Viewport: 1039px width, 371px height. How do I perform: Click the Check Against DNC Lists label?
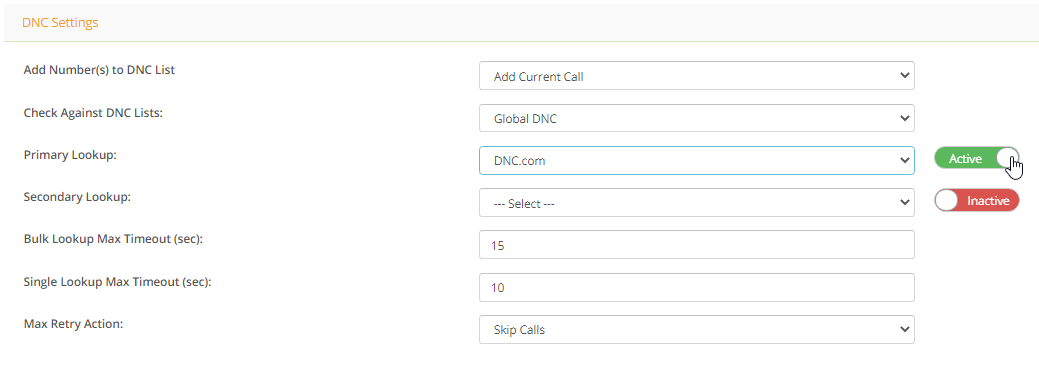click(93, 113)
